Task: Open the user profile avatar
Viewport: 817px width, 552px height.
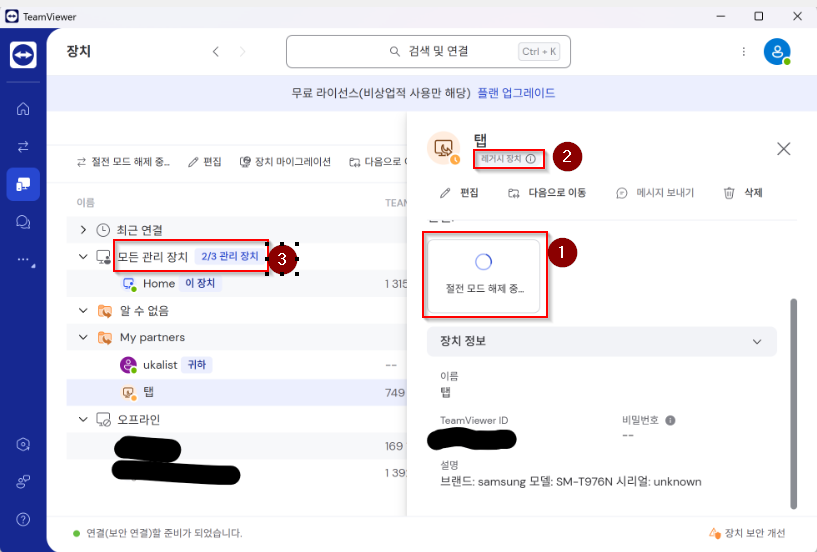Action: coord(777,52)
